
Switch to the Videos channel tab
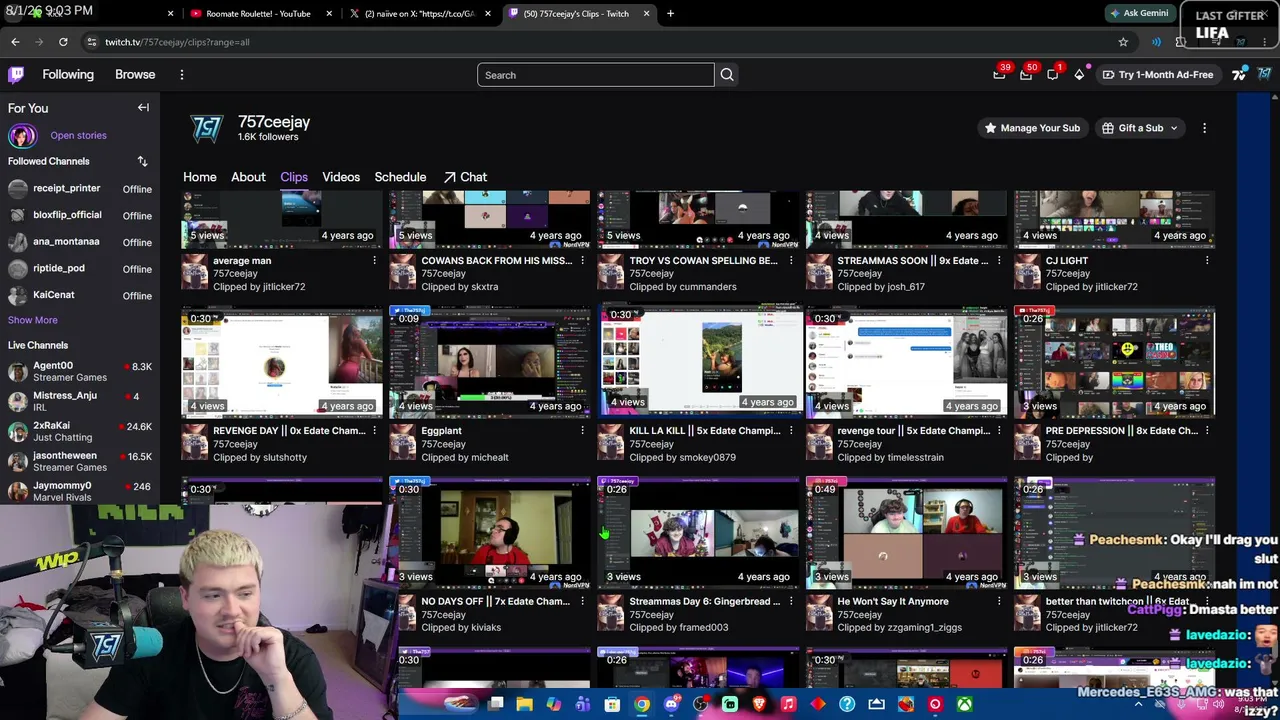341,177
